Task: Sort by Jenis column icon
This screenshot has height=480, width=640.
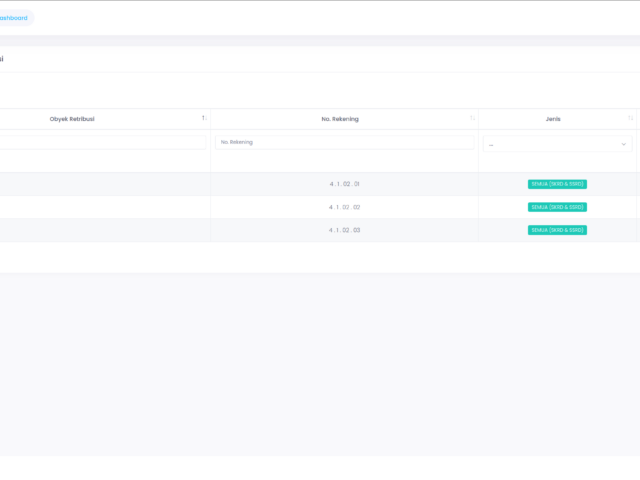Action: [630, 118]
